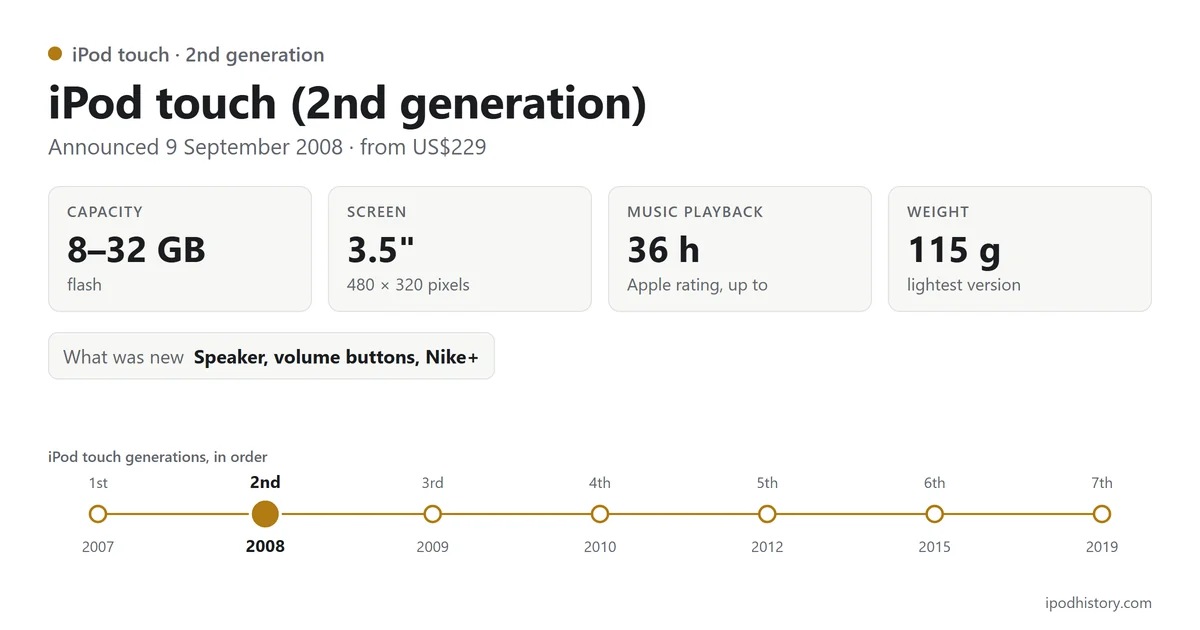Click the announced date and price subtitle
This screenshot has height=630, width=1200.
click(267, 147)
